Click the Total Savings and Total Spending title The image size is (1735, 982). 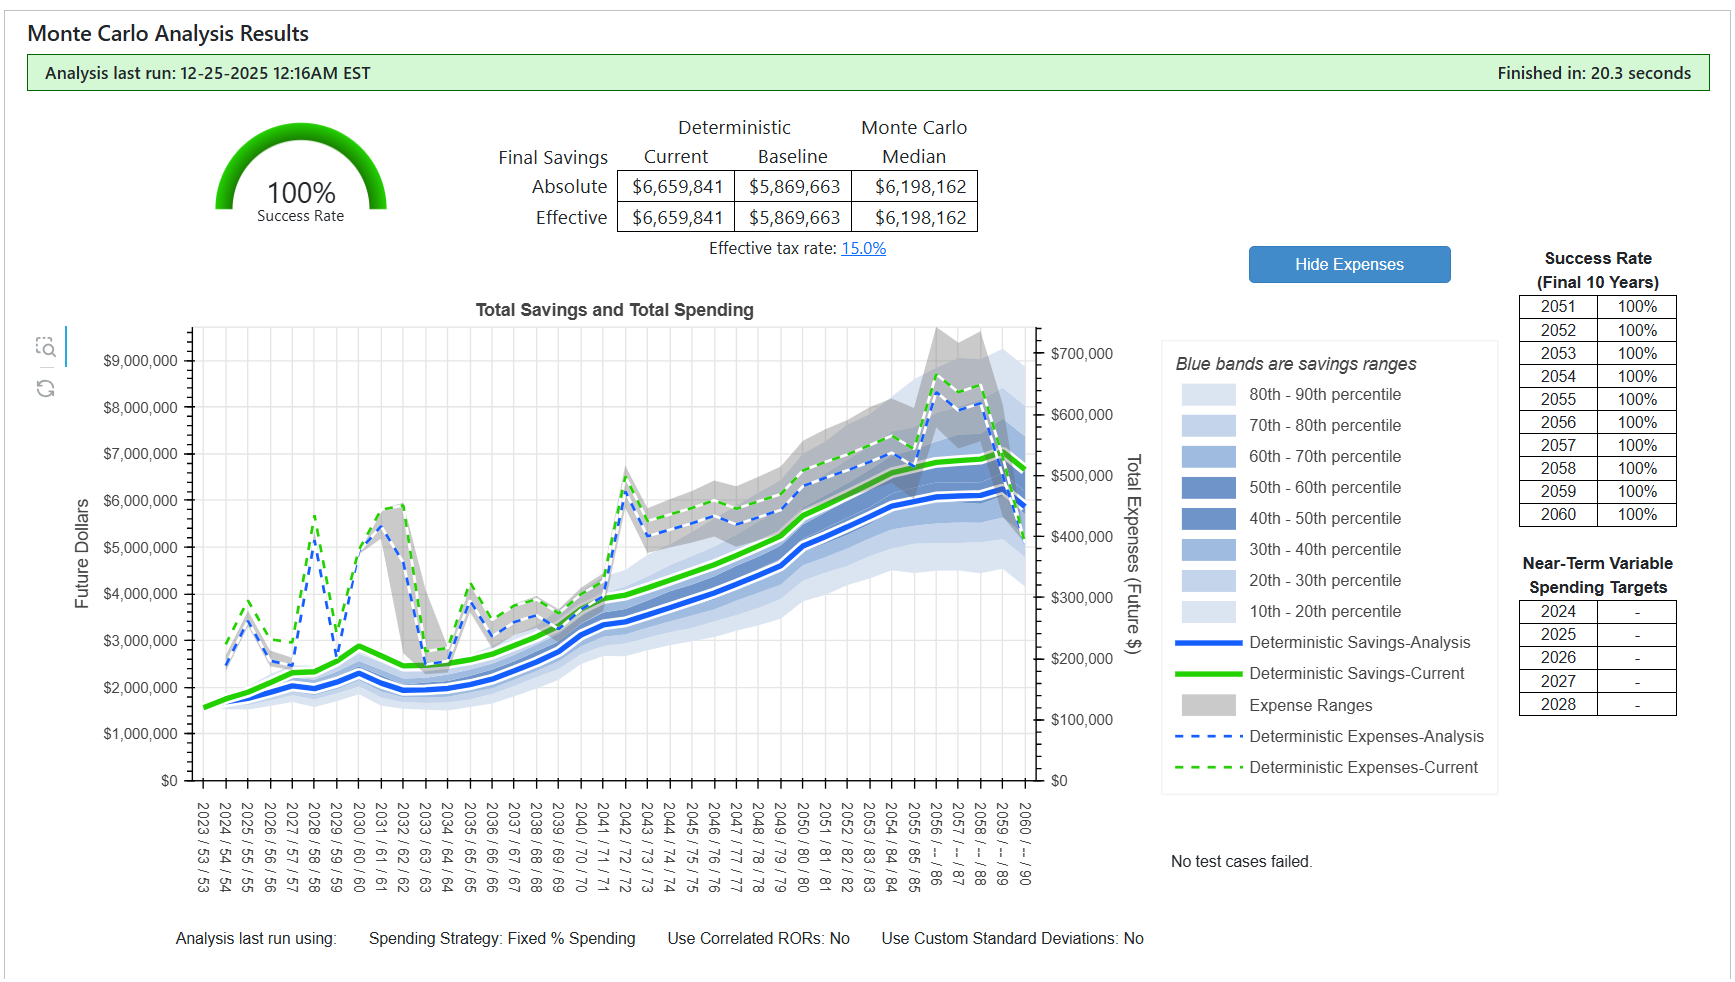[614, 310]
